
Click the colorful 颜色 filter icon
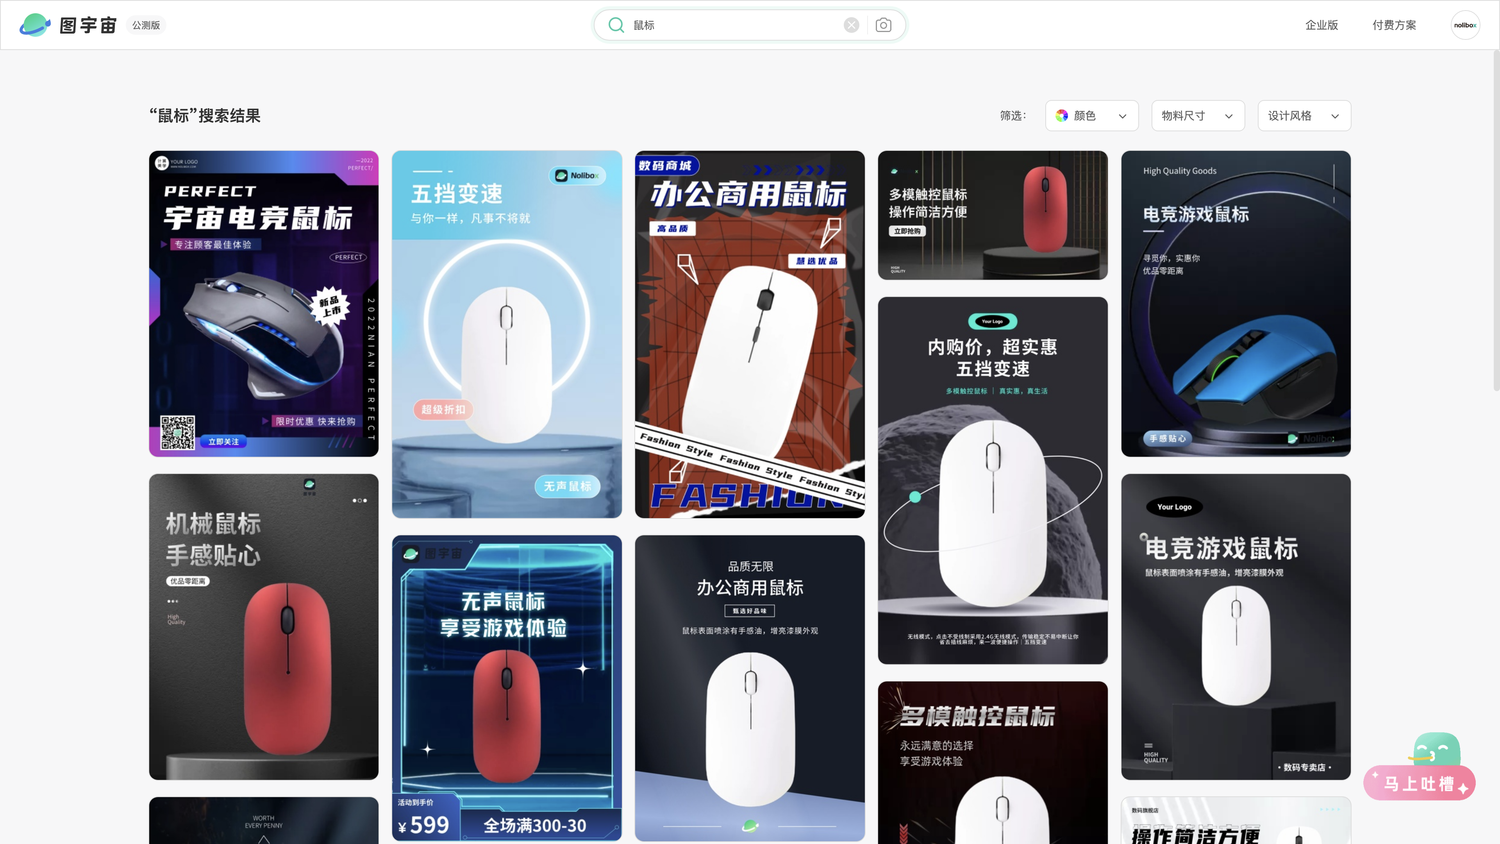tap(1062, 116)
